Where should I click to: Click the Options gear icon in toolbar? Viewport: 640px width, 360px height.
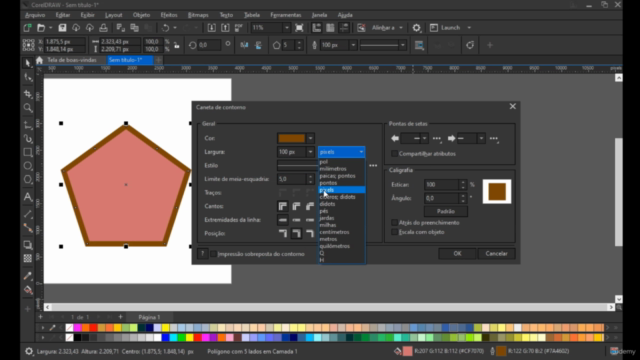click(x=416, y=28)
